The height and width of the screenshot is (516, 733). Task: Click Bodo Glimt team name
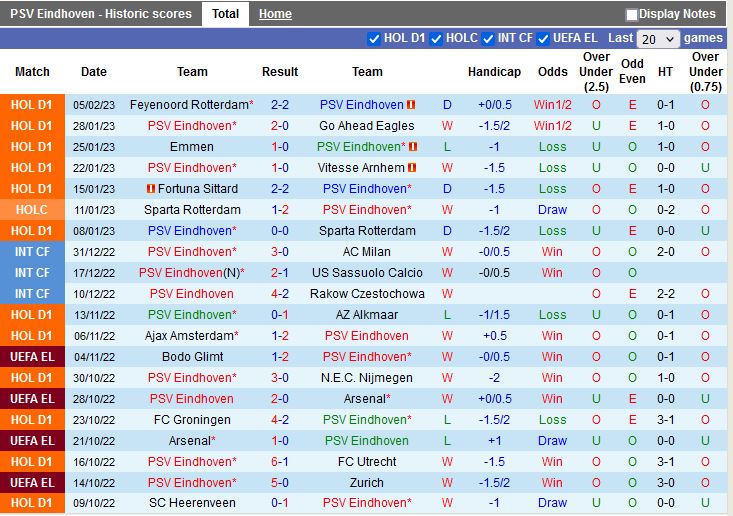pyautogui.click(x=193, y=357)
